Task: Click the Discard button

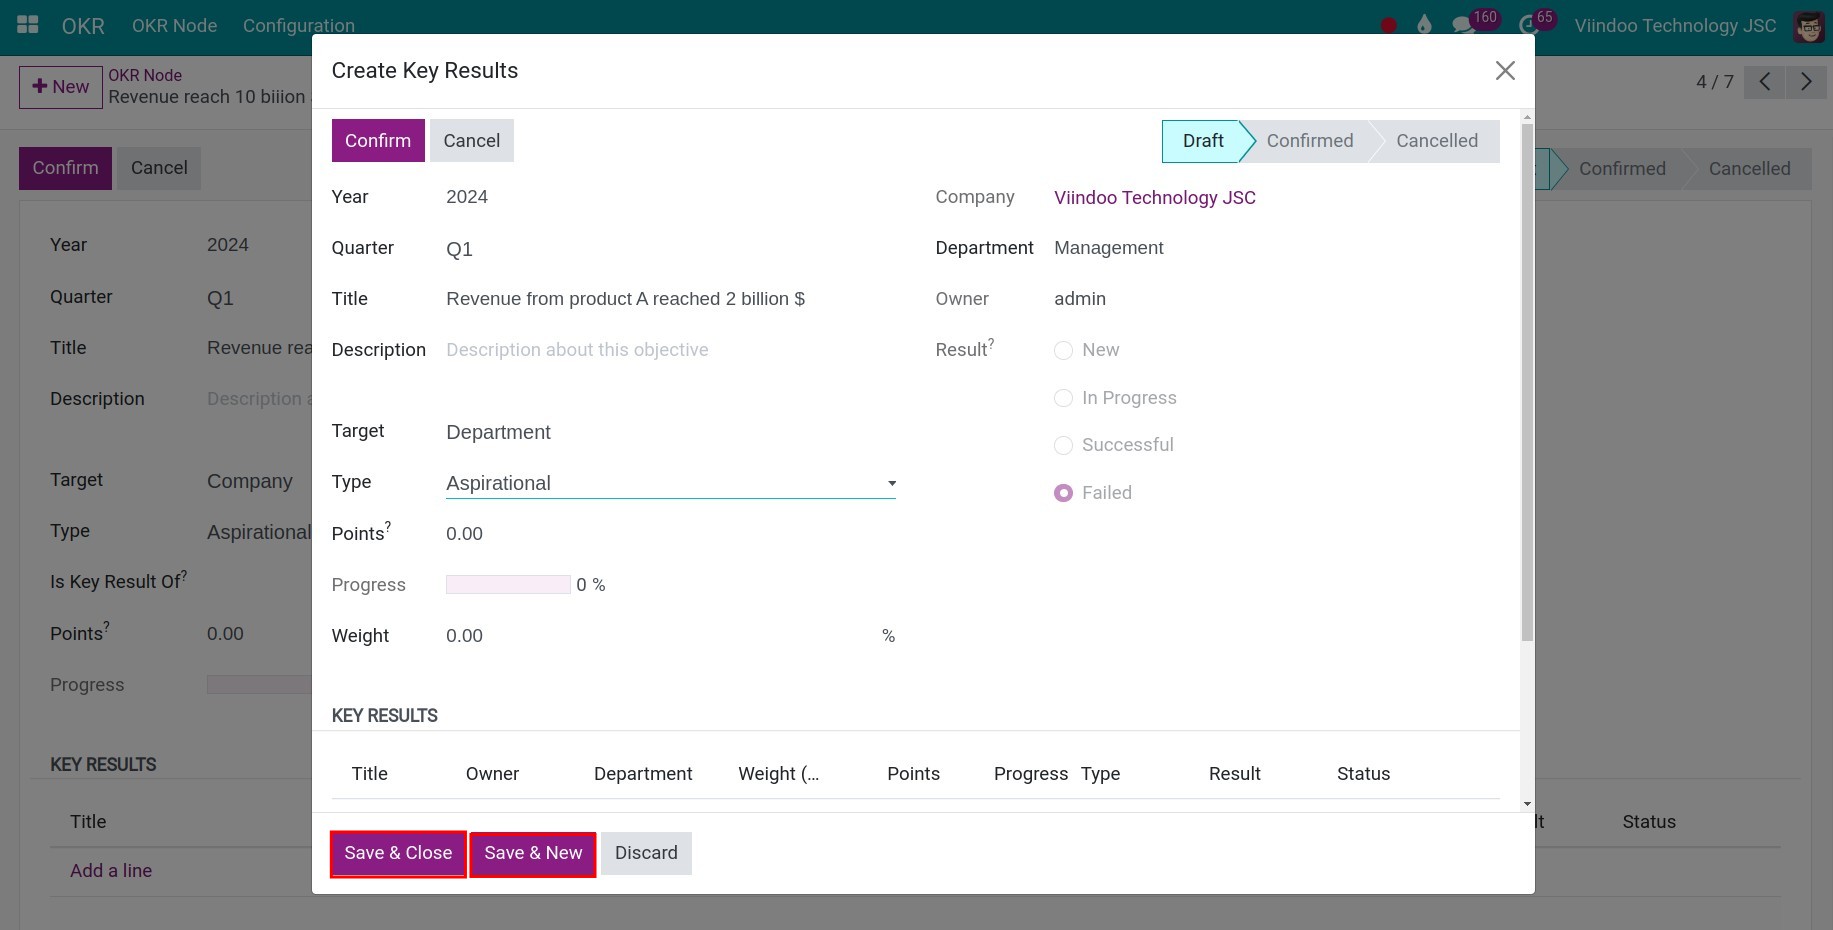Action: coord(646,854)
